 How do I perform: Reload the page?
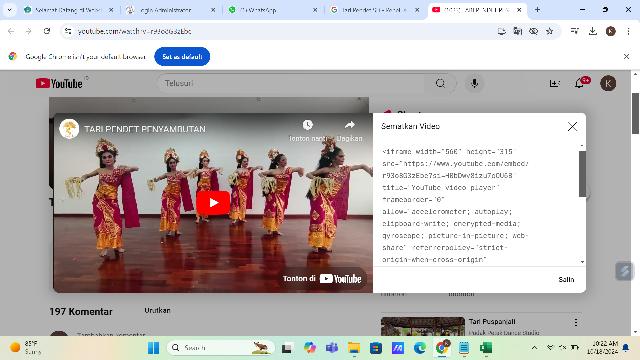click(x=47, y=31)
